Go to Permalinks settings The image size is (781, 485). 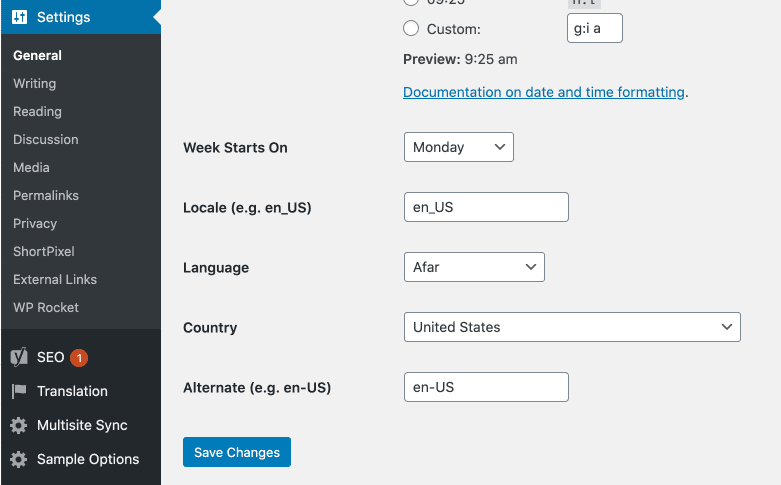click(x=46, y=195)
